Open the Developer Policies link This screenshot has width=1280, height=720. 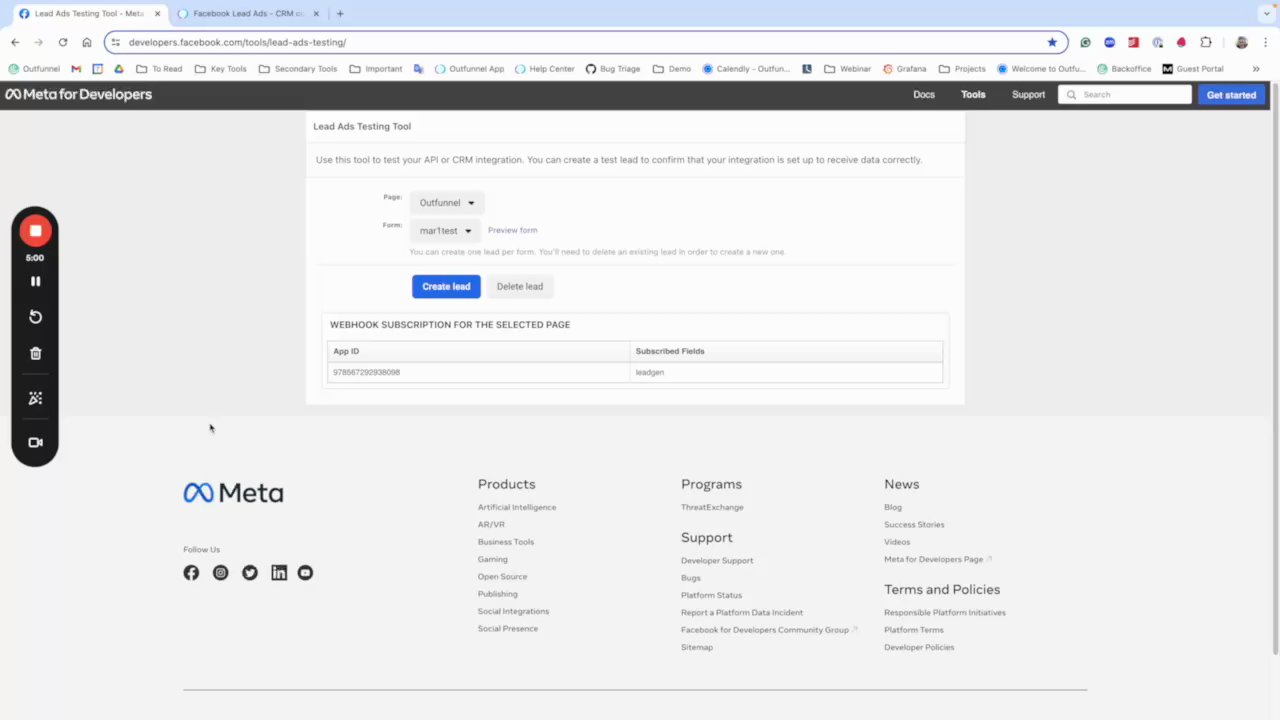tap(919, 647)
